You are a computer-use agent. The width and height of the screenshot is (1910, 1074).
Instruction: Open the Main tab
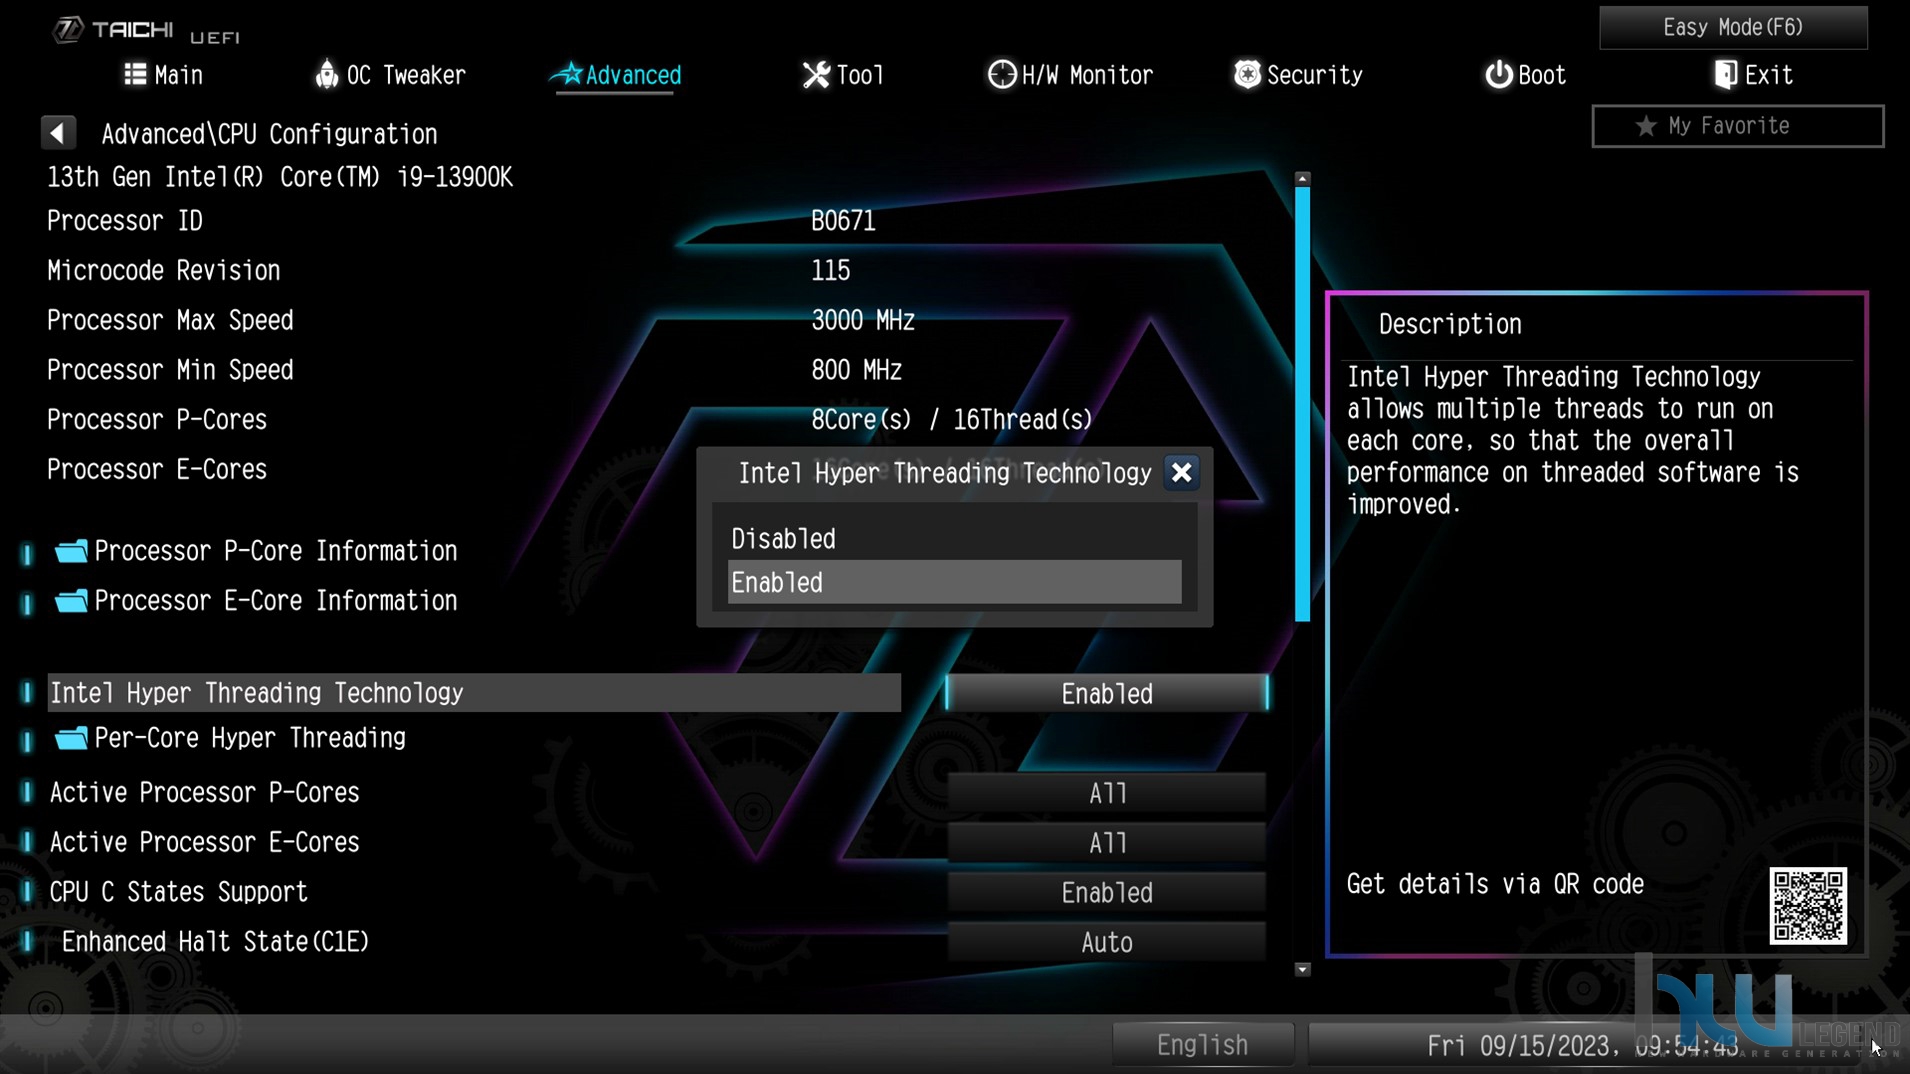click(163, 75)
